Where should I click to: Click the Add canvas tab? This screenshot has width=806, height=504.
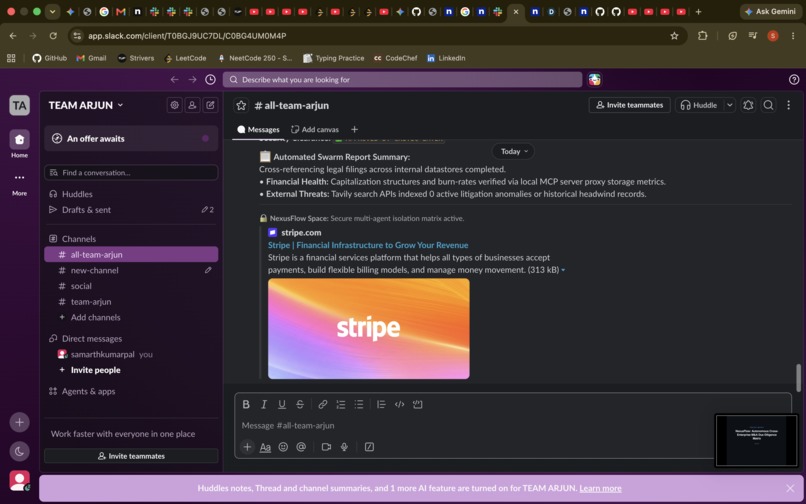click(315, 130)
